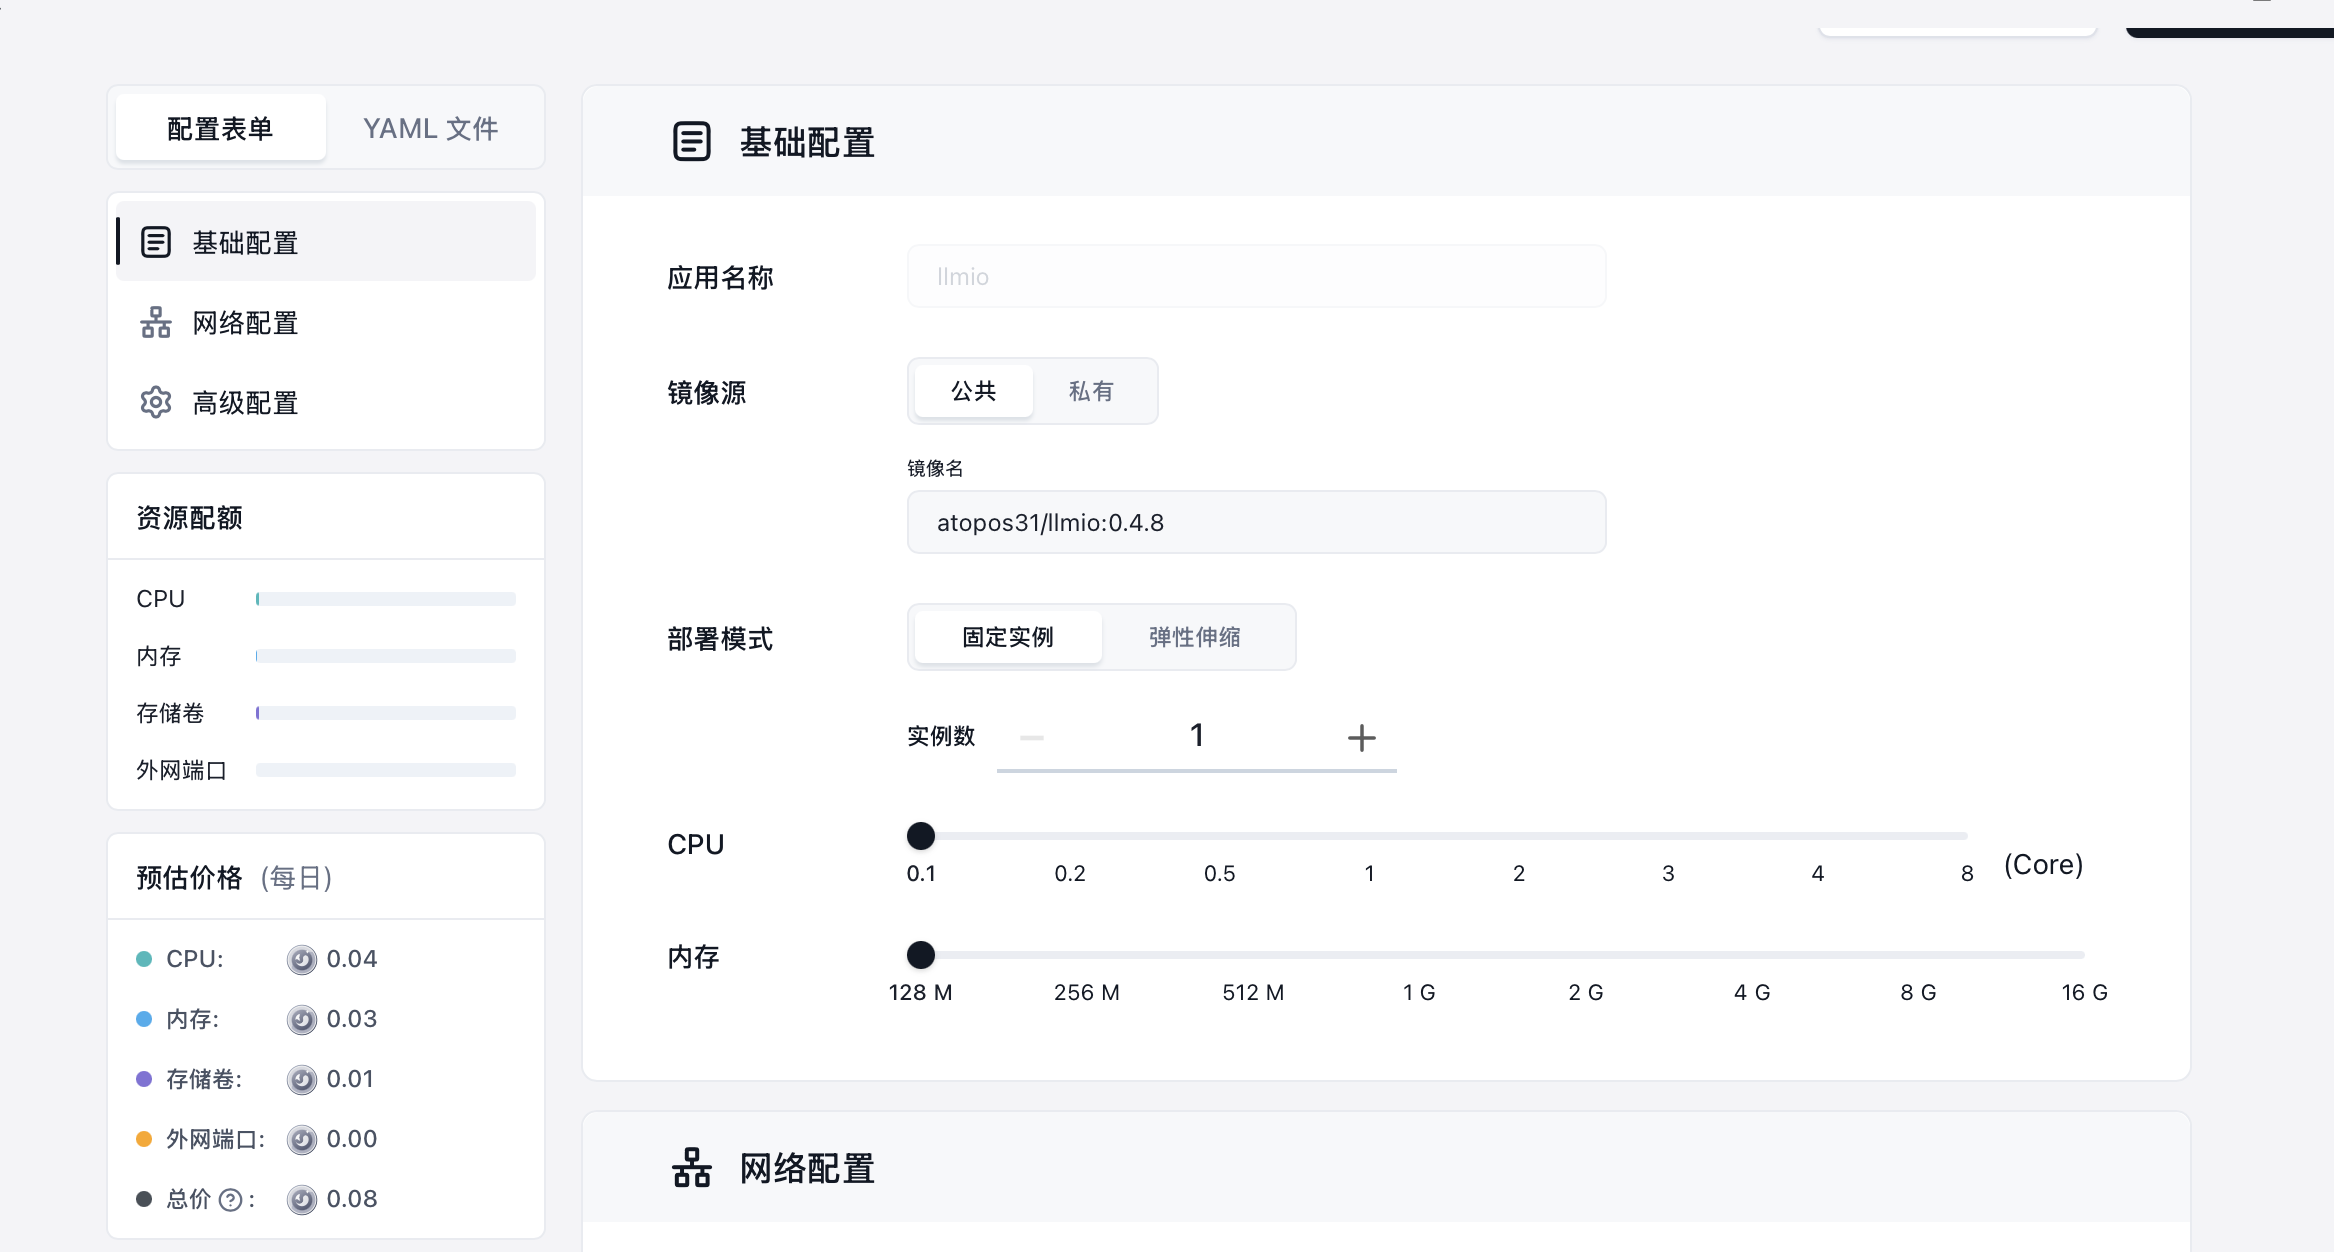
Task: Click the coin icon next to CPU price
Action: [x=301, y=959]
